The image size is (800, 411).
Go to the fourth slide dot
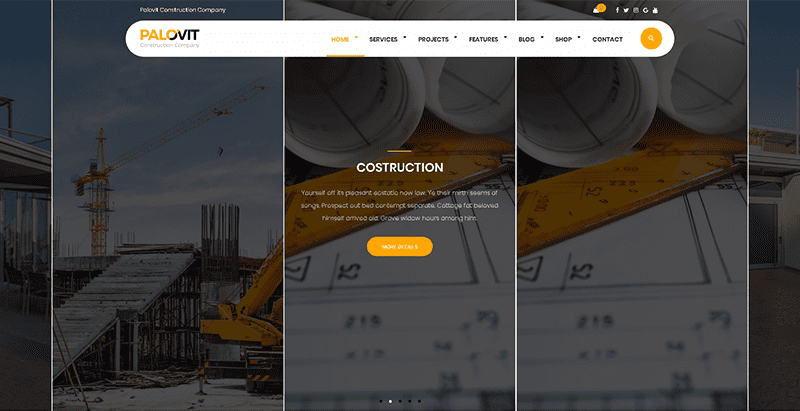pos(410,401)
